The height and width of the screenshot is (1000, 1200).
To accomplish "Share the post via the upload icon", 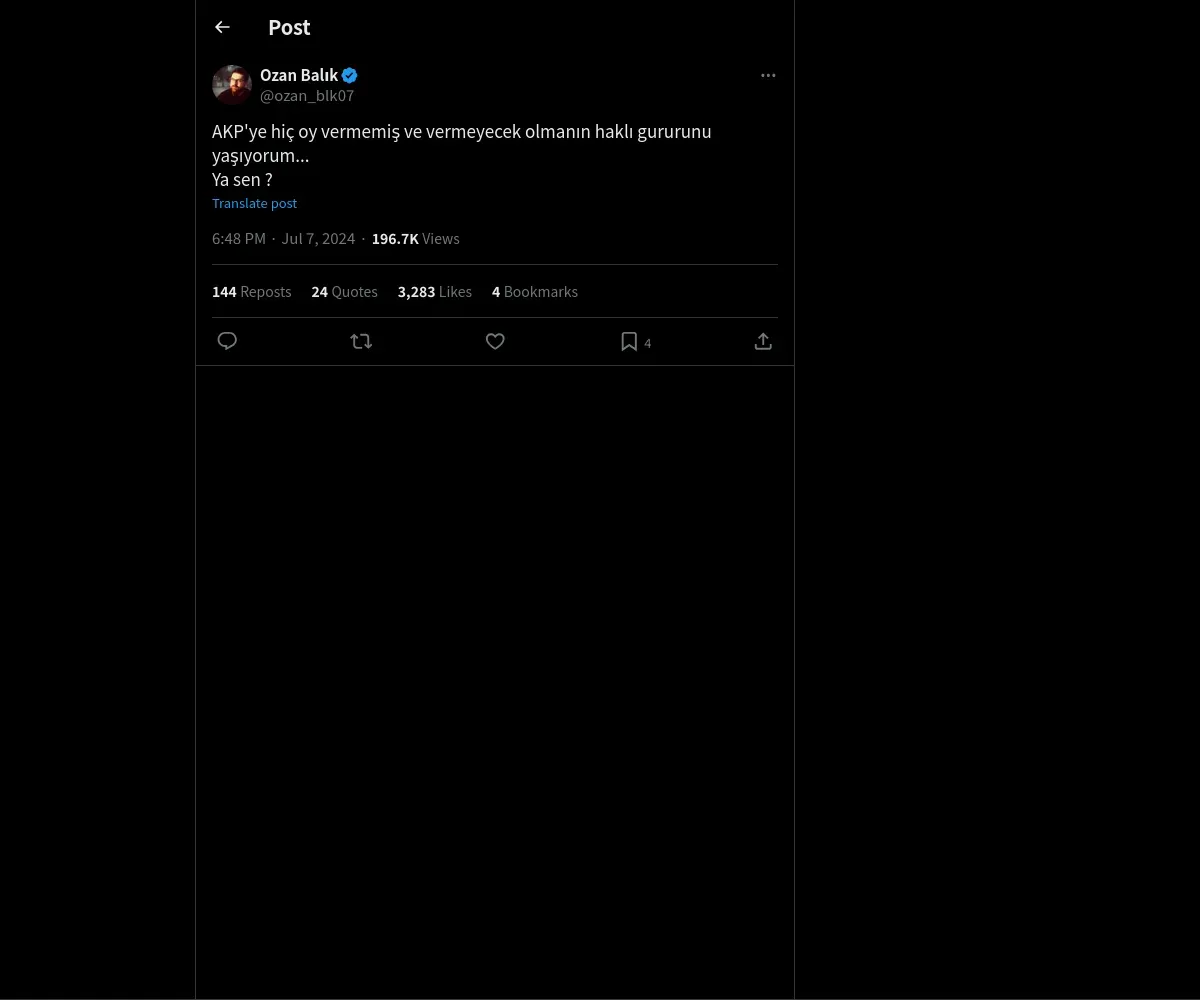I will coord(763,341).
